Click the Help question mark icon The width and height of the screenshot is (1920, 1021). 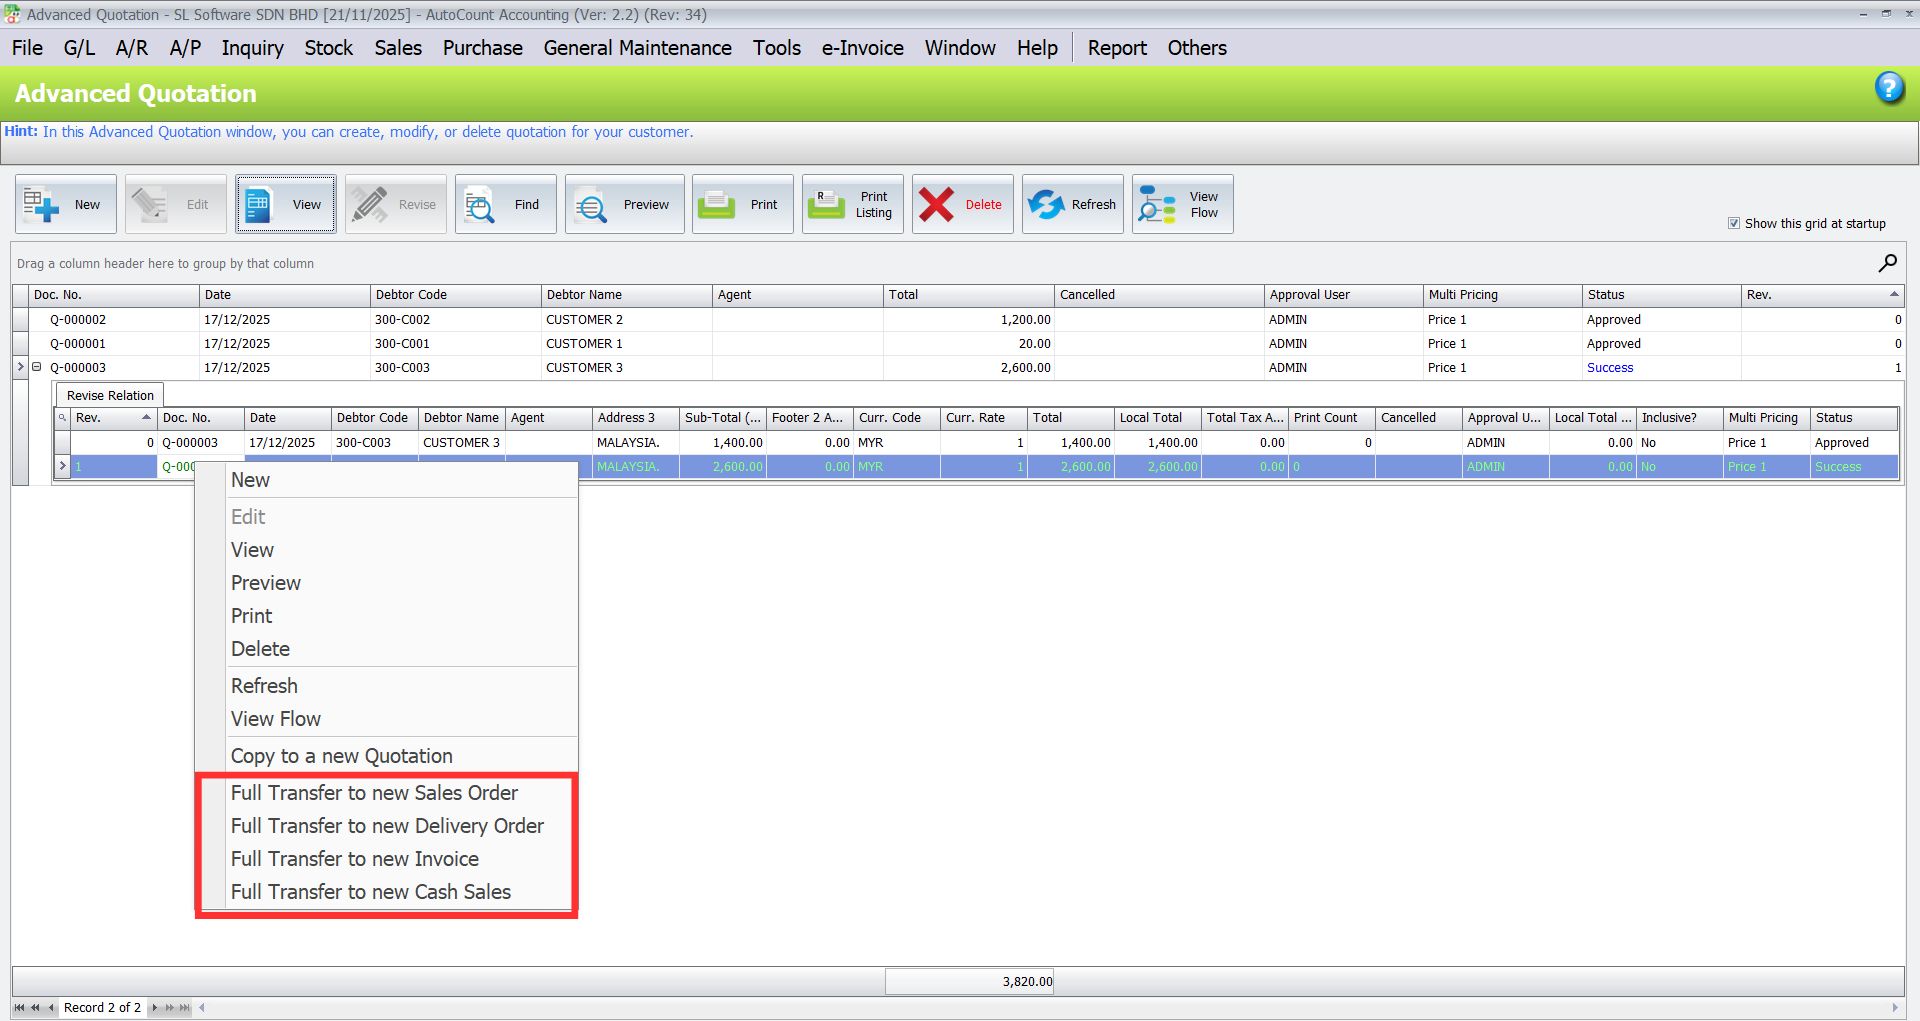tap(1890, 88)
